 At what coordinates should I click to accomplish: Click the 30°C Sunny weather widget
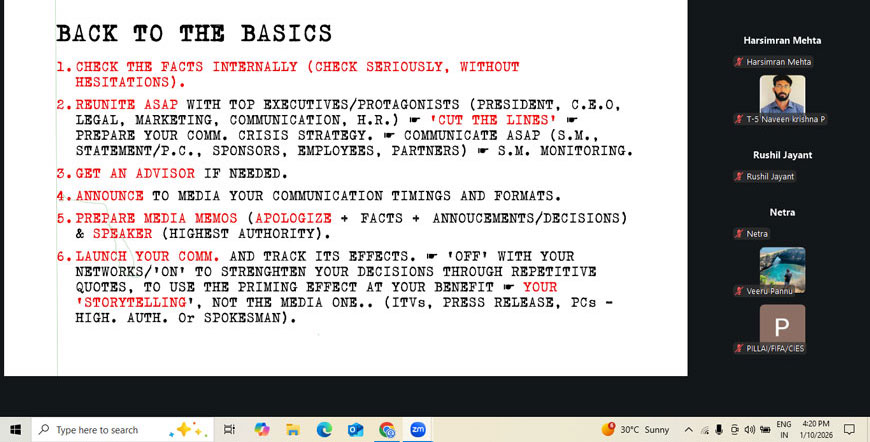[x=636, y=429]
